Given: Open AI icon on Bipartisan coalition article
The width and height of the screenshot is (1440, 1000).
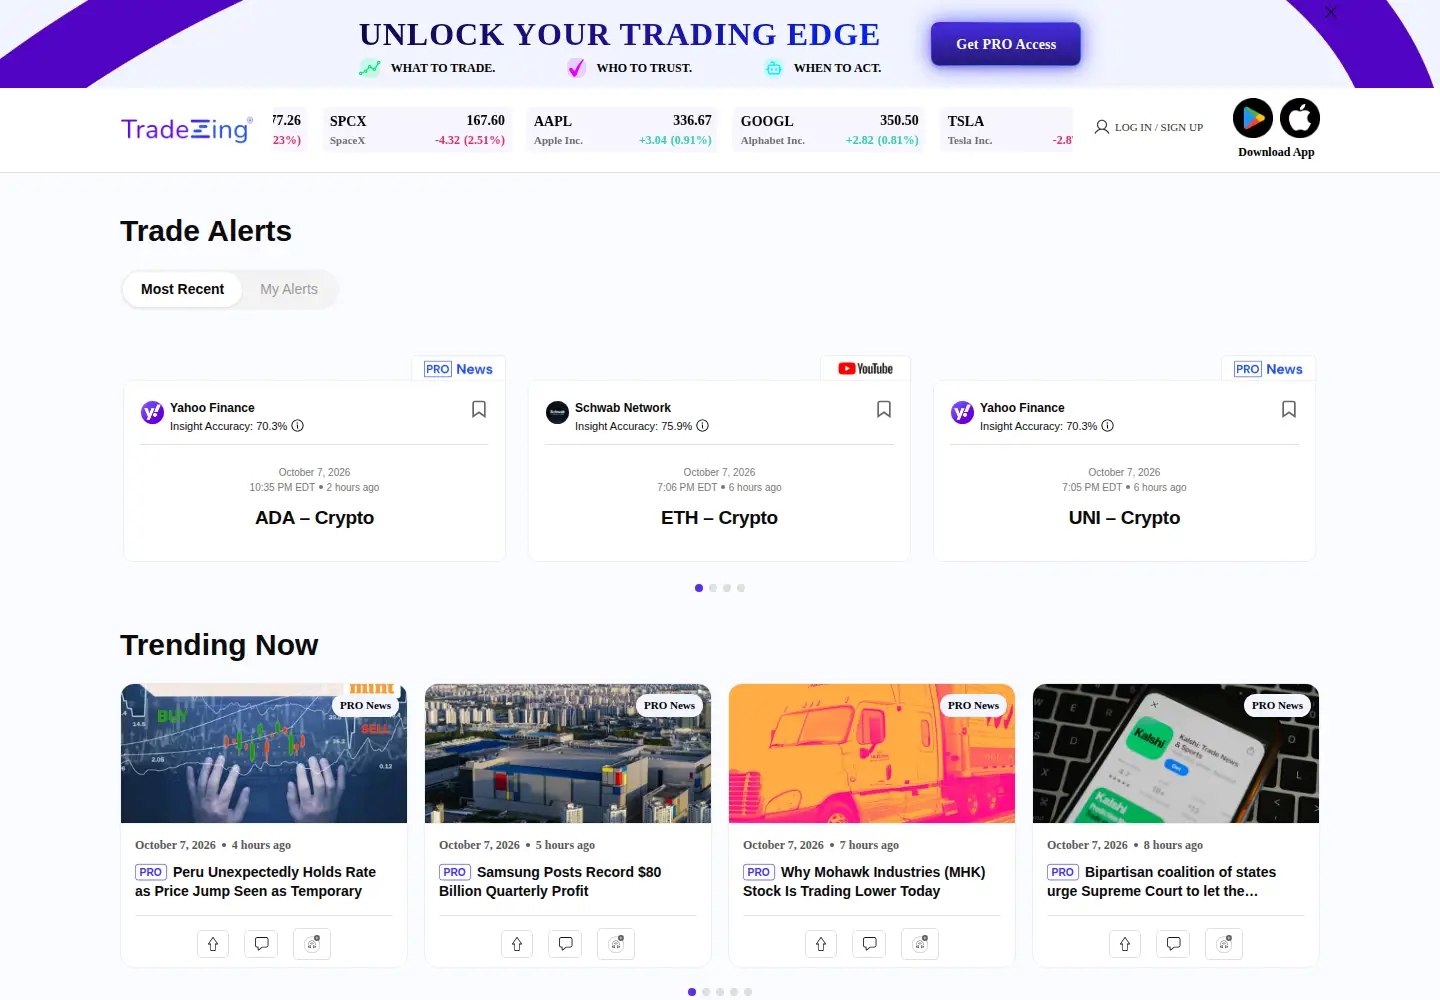Looking at the screenshot, I should [1224, 944].
